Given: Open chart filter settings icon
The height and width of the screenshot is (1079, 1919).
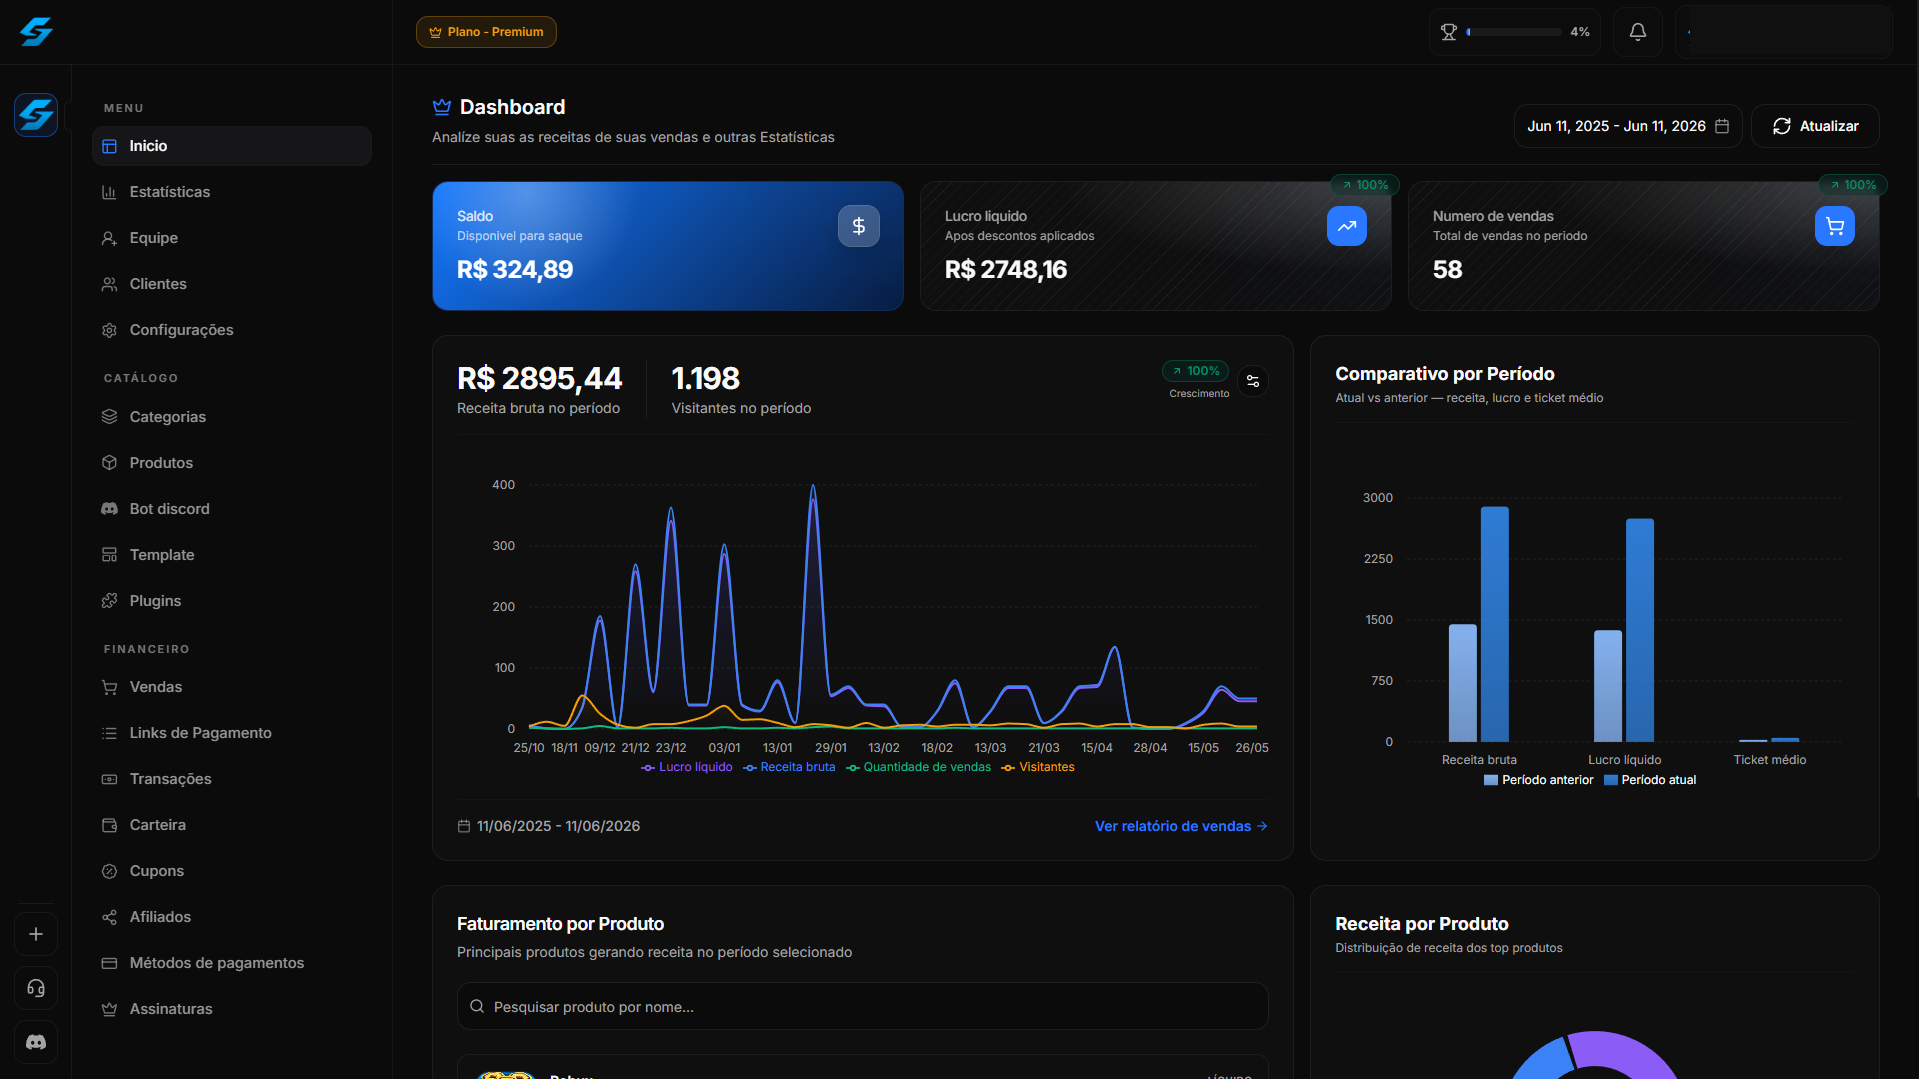Looking at the screenshot, I should pyautogui.click(x=1252, y=381).
